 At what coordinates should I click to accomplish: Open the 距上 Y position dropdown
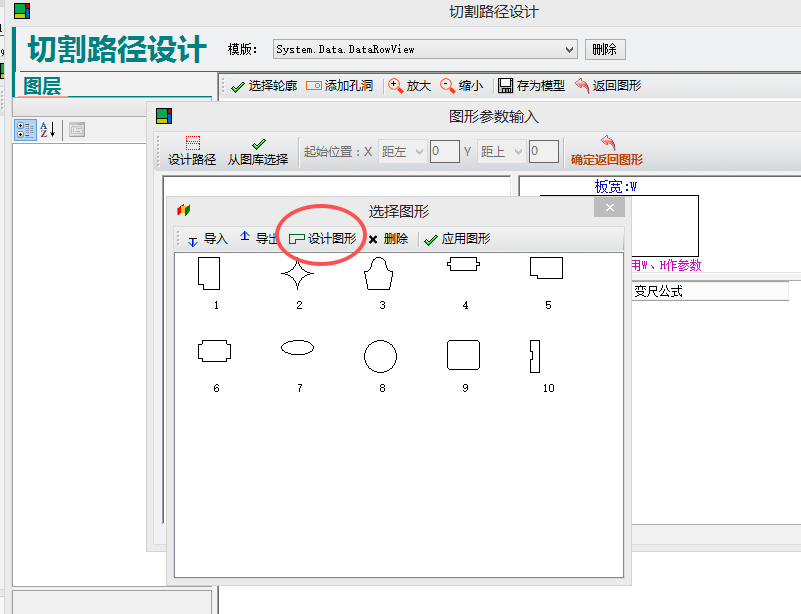click(x=501, y=152)
